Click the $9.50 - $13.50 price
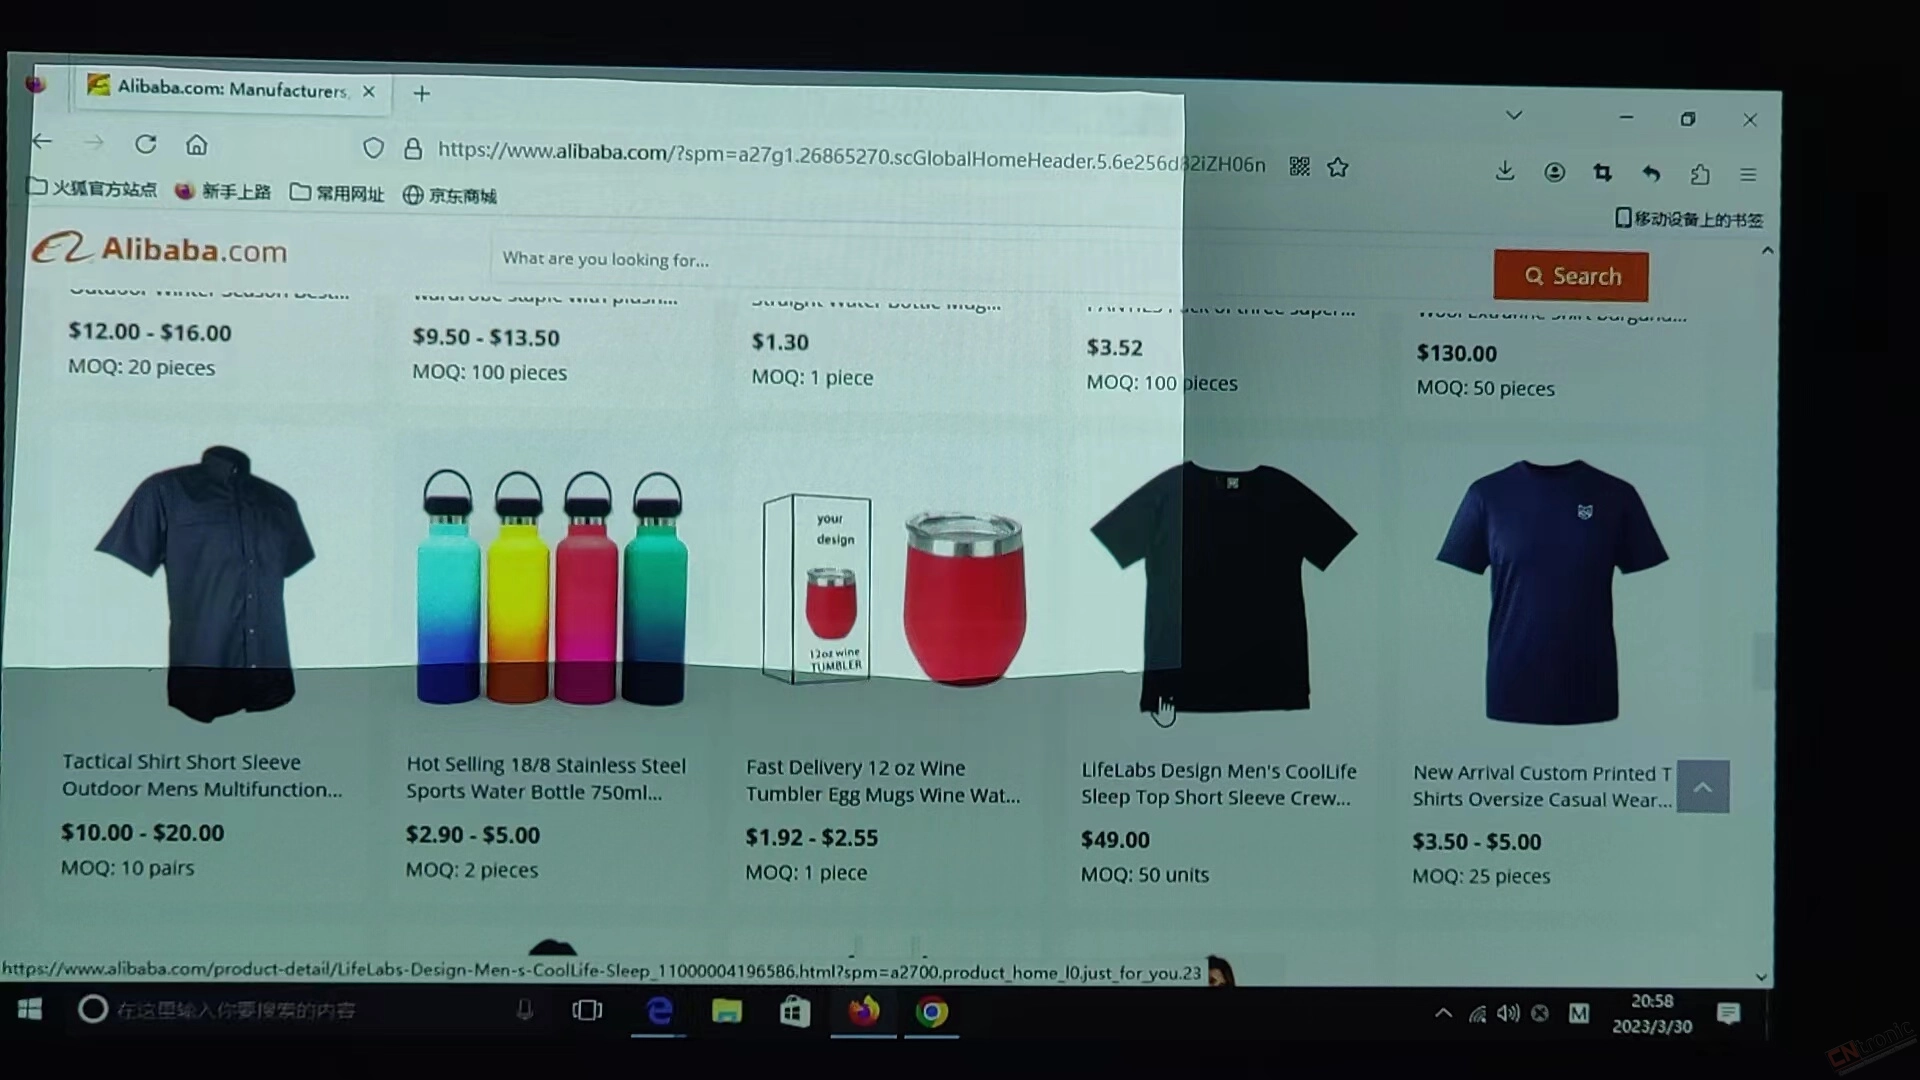Viewport: 1920px width, 1080px height. pos(486,337)
